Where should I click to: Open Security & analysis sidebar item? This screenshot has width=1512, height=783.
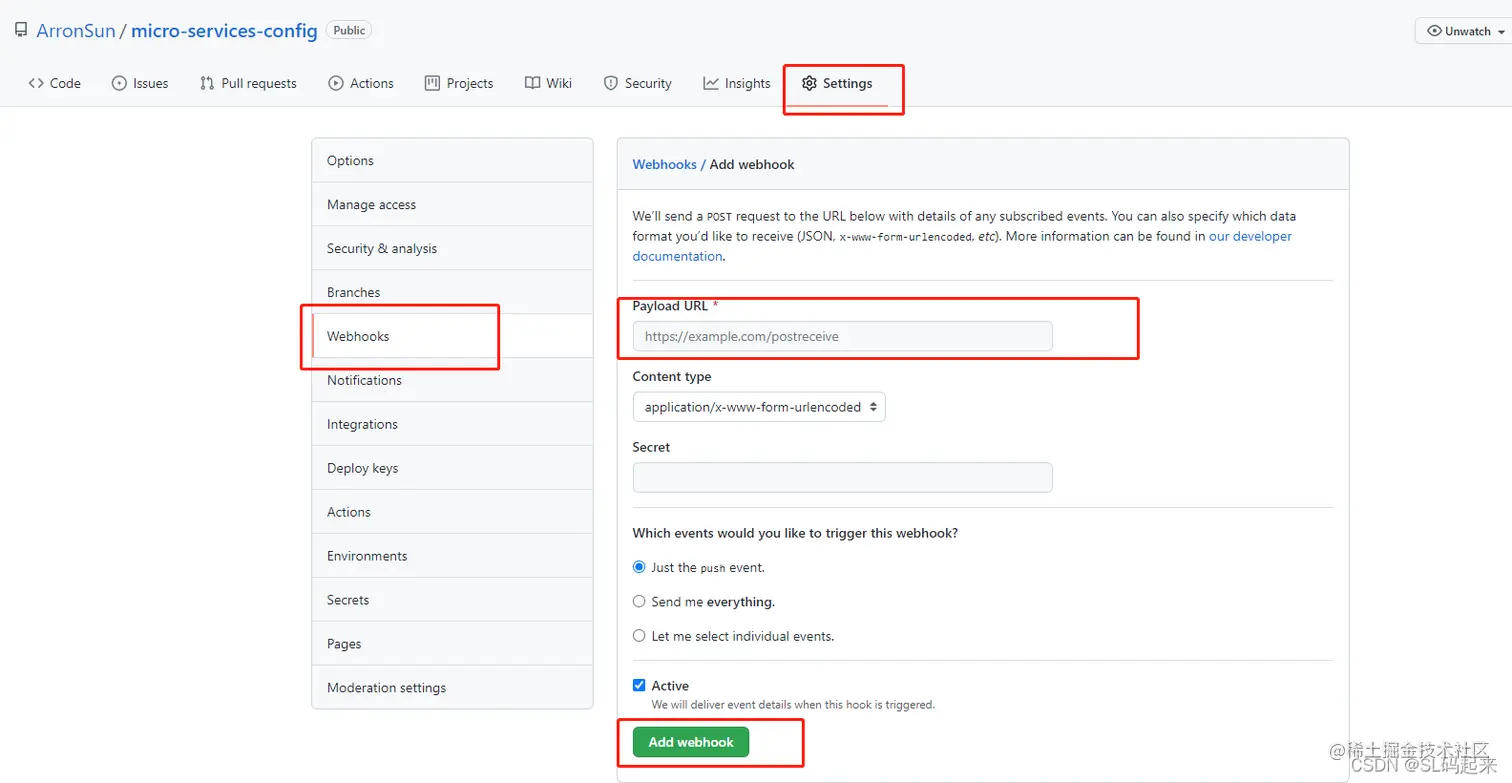452,248
